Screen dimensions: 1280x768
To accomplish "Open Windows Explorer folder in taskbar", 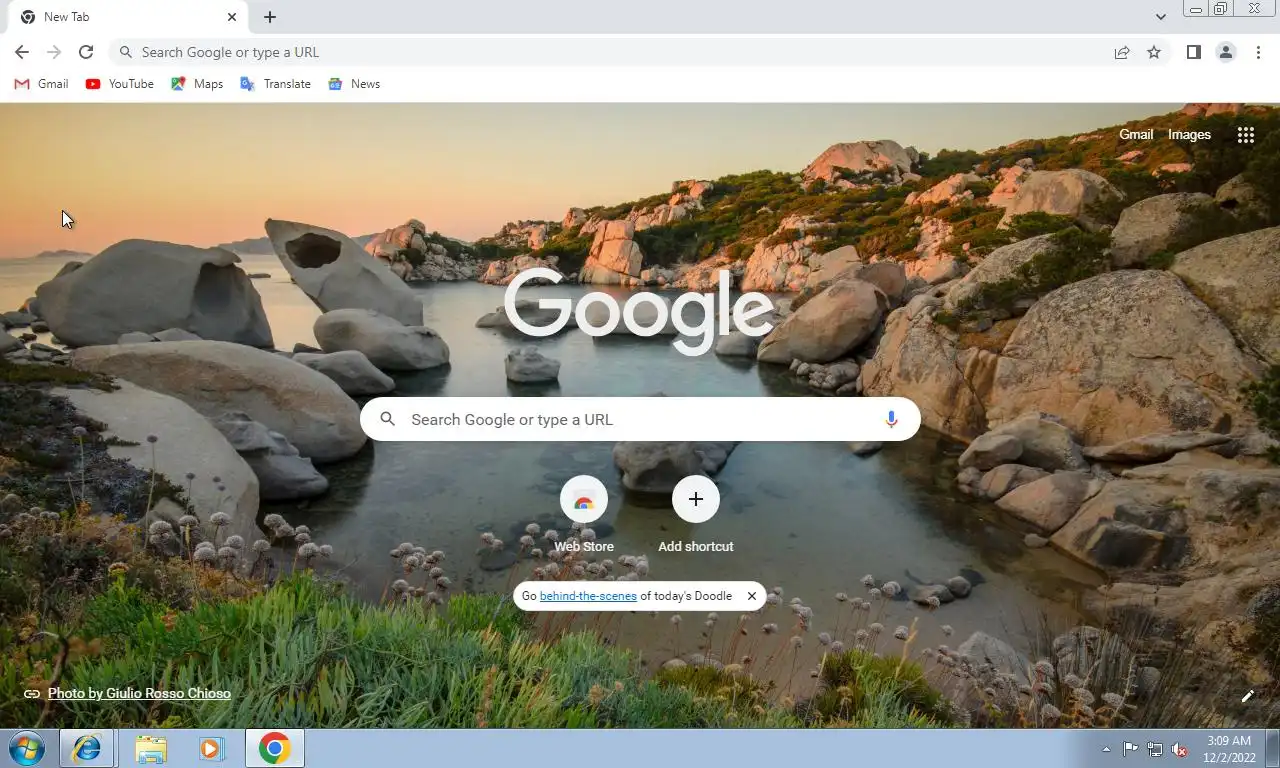I will 151,748.
